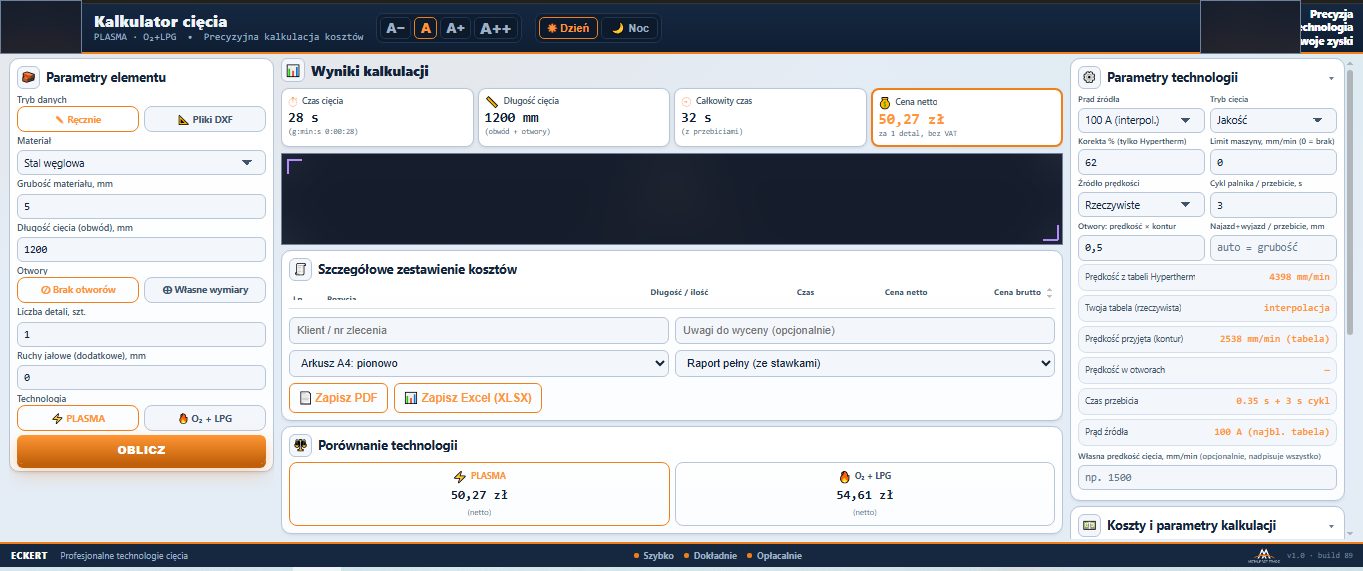
Task: Click the Klient / nr zlecenia field
Action: (x=478, y=330)
